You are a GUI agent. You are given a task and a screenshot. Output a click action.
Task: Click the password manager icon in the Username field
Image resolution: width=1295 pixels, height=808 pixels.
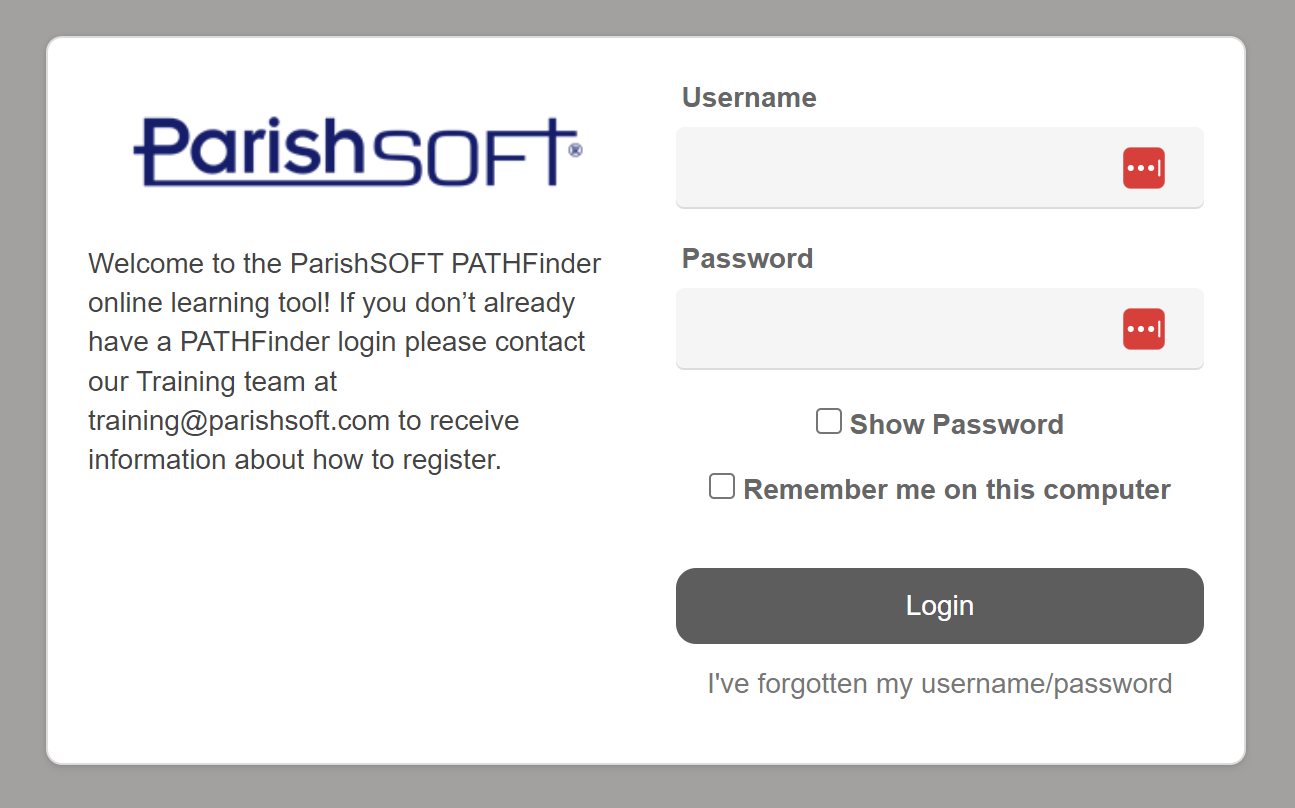click(1143, 168)
